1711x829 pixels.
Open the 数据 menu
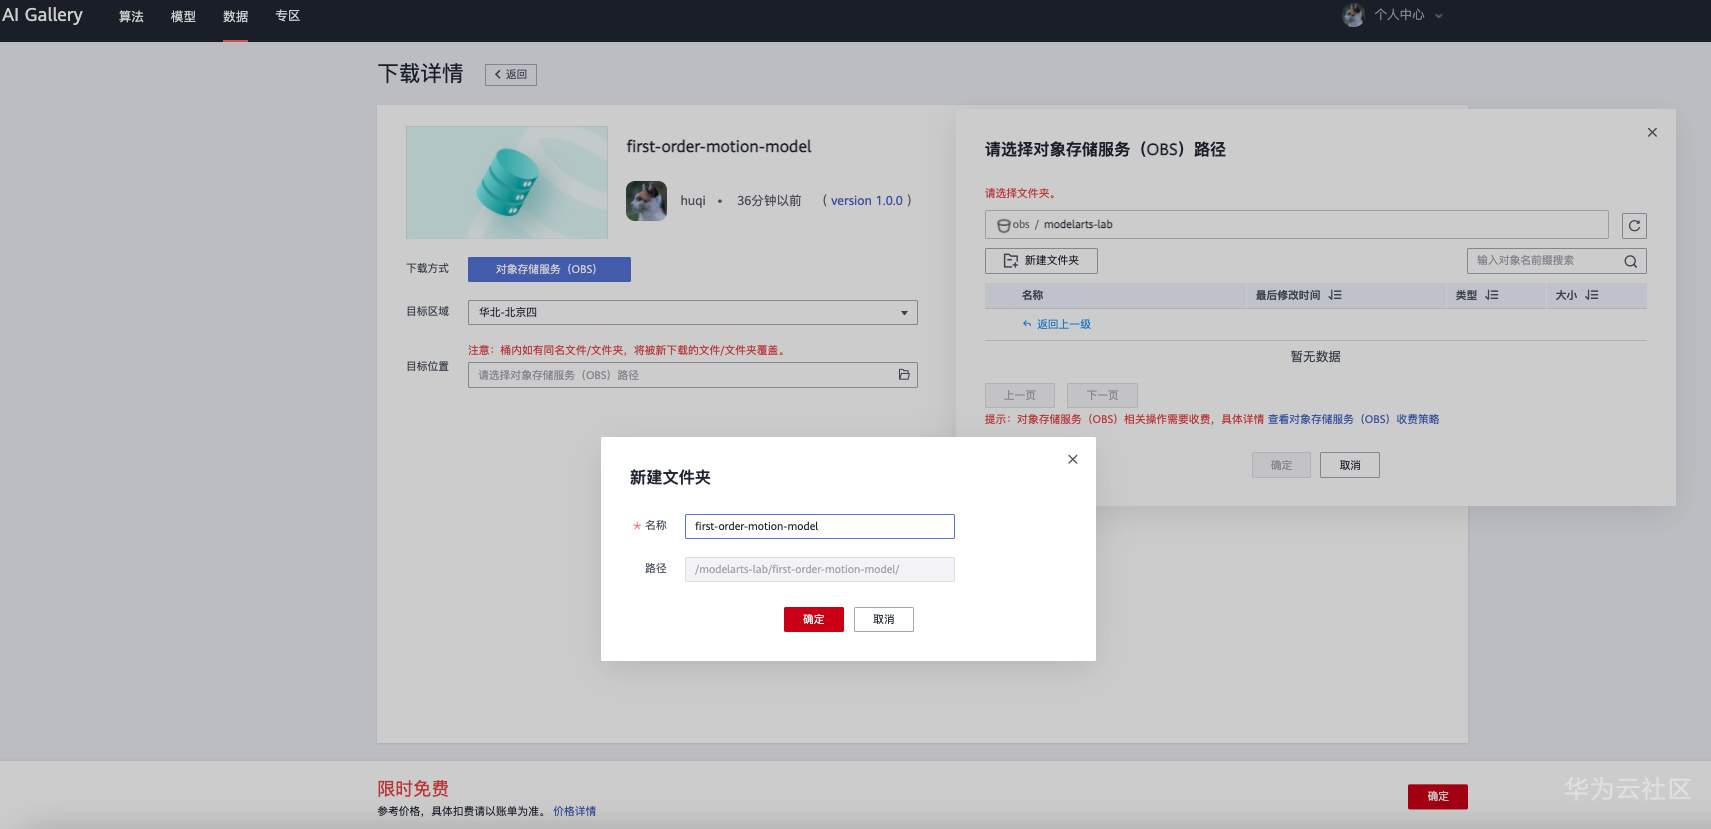pyautogui.click(x=235, y=16)
